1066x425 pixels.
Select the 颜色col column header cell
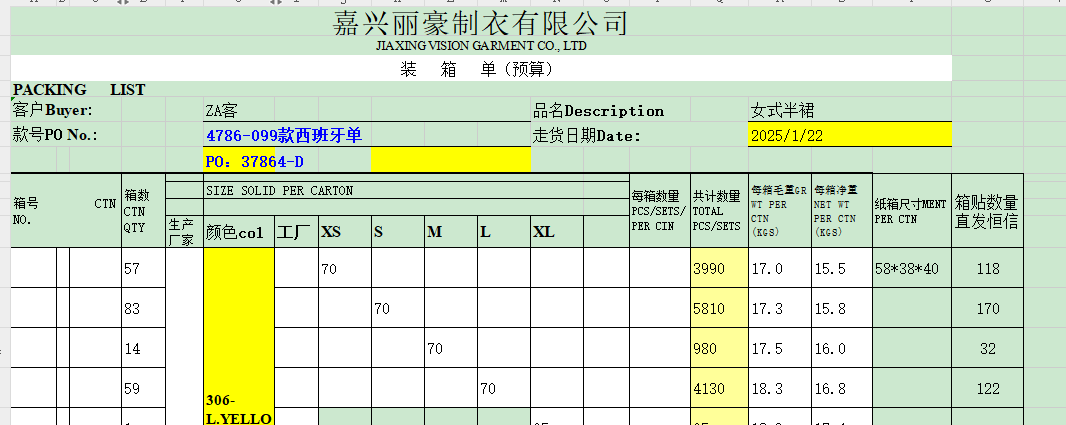(x=234, y=232)
